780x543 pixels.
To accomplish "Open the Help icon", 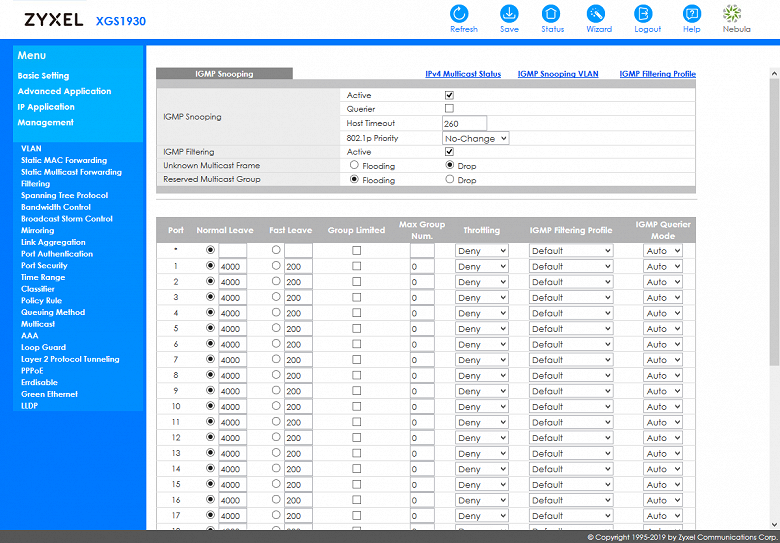I will click(691, 14).
